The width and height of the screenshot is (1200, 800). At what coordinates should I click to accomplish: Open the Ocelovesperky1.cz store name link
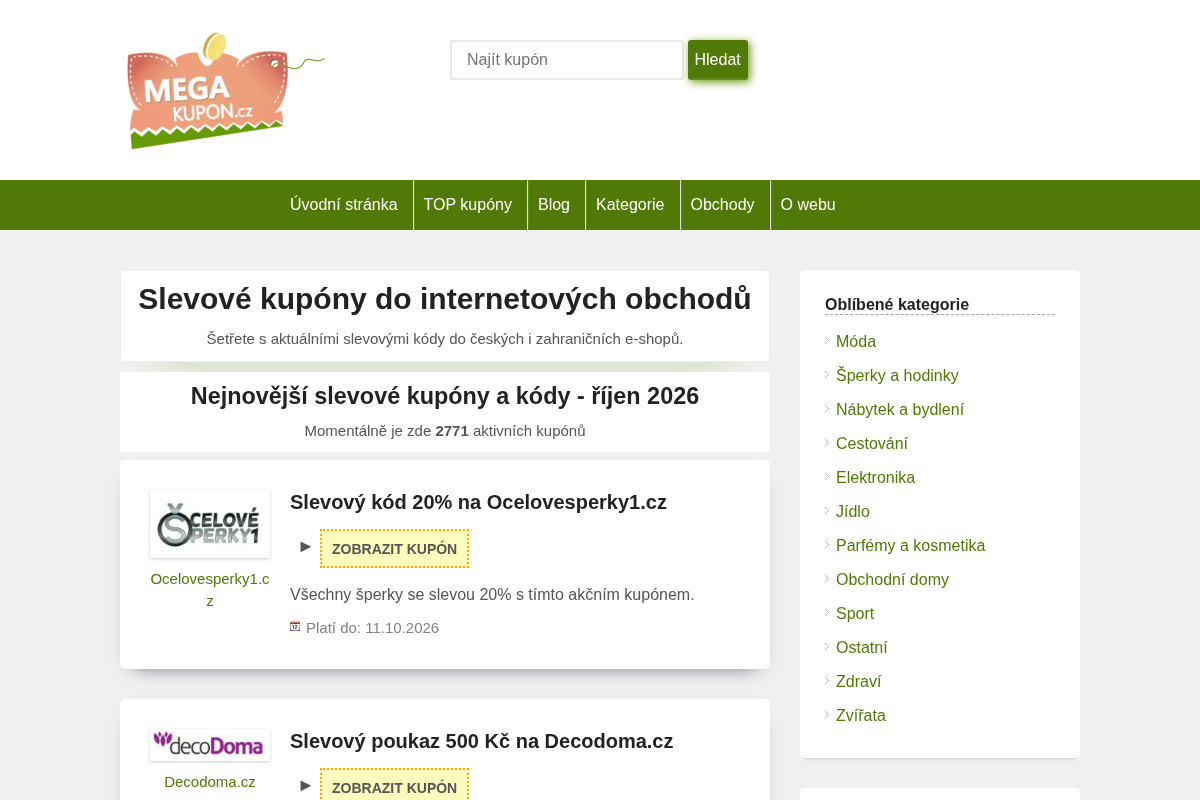[x=210, y=590]
